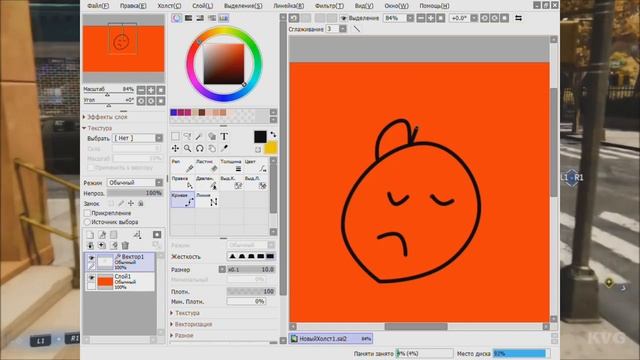The image size is (640, 360).
Task: Choose the Ластик eraser tool
Action: 207,166
